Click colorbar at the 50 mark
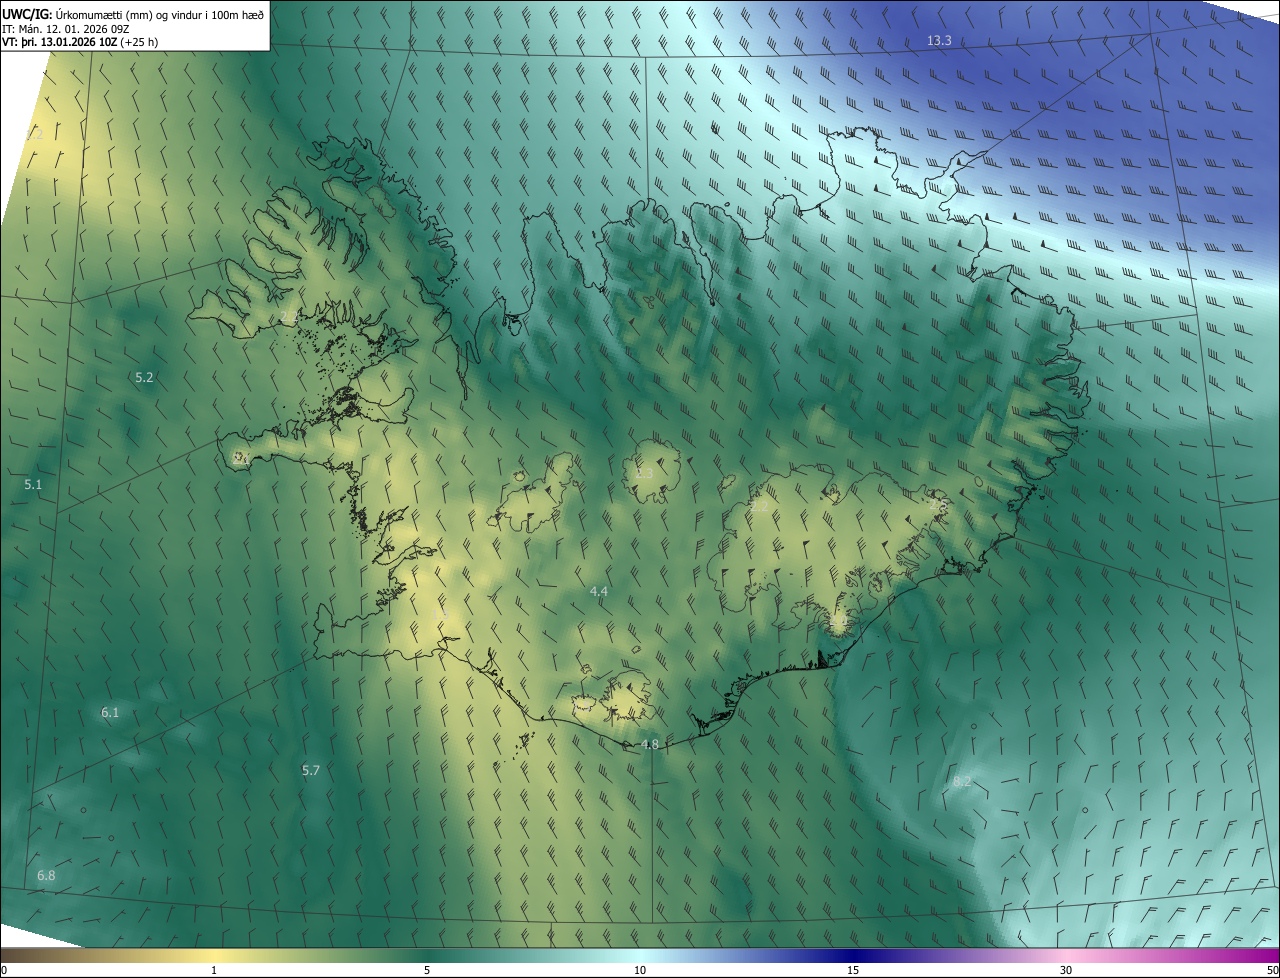 (1272, 970)
